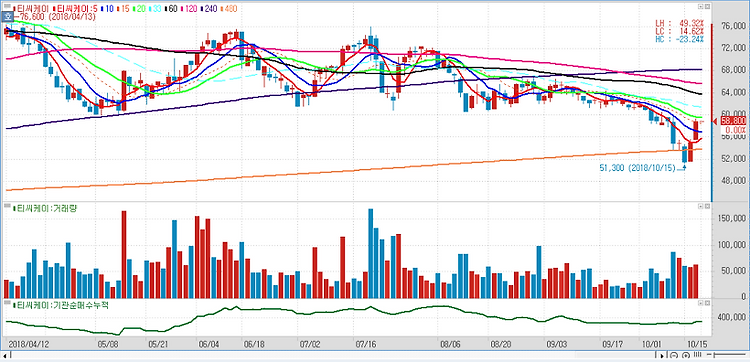Maximize the price chart panel

click(x=701, y=7)
